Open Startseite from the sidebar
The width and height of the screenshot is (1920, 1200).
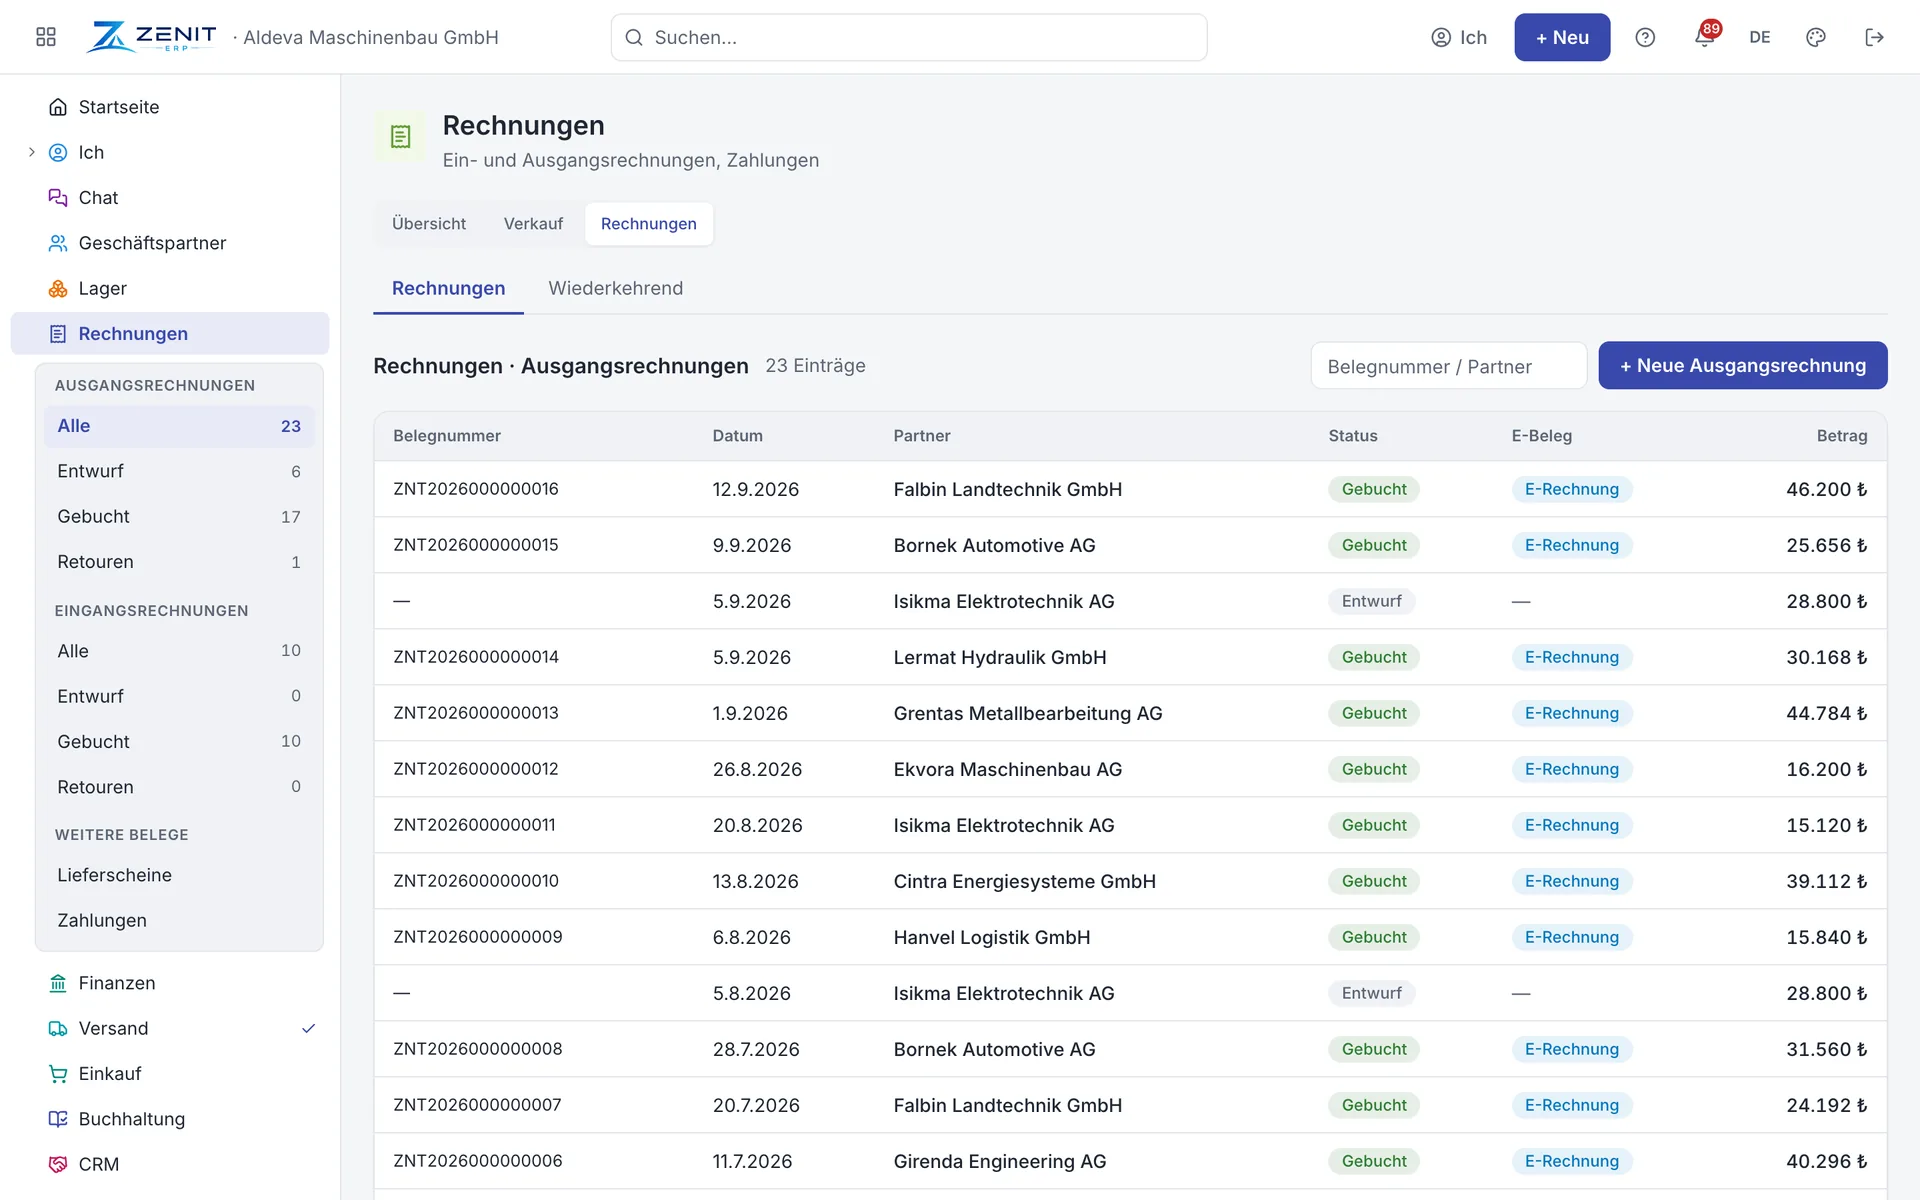[x=170, y=107]
